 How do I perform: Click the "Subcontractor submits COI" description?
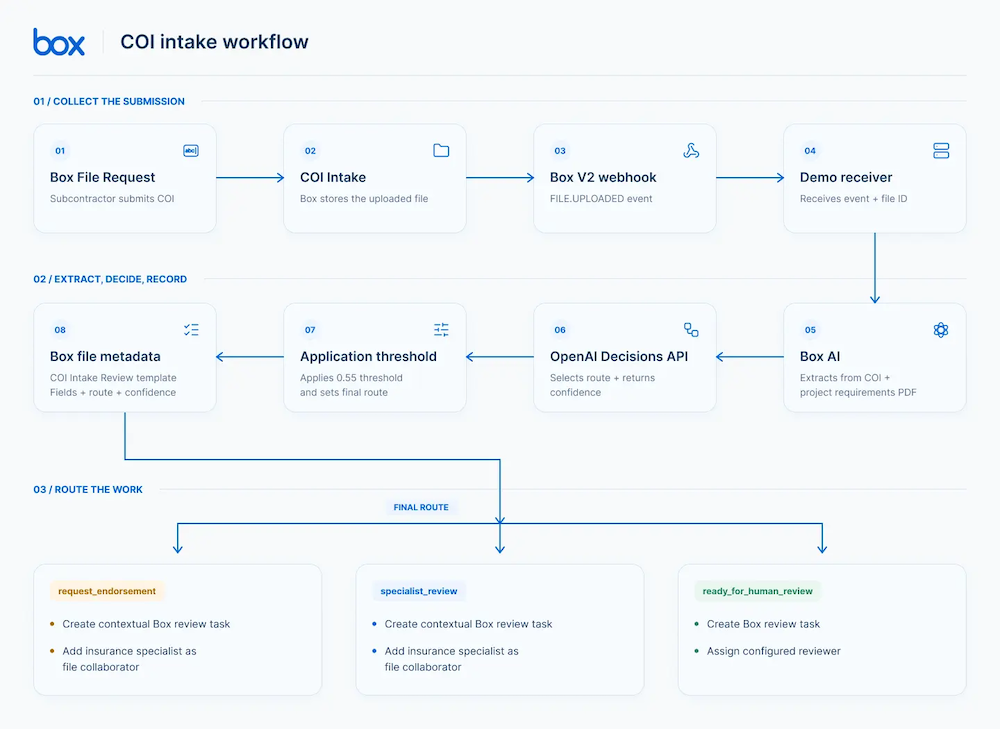pyautogui.click(x=112, y=198)
